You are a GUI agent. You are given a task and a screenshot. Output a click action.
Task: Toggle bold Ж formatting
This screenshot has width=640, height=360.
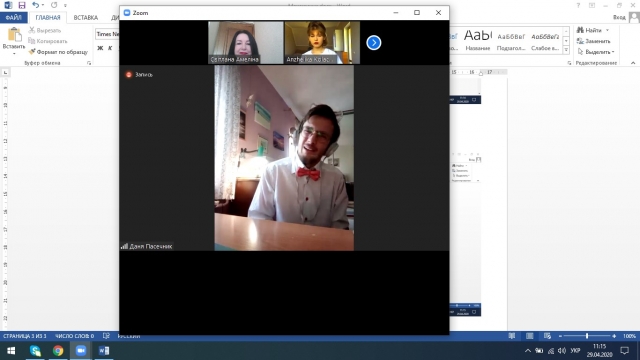click(100, 48)
